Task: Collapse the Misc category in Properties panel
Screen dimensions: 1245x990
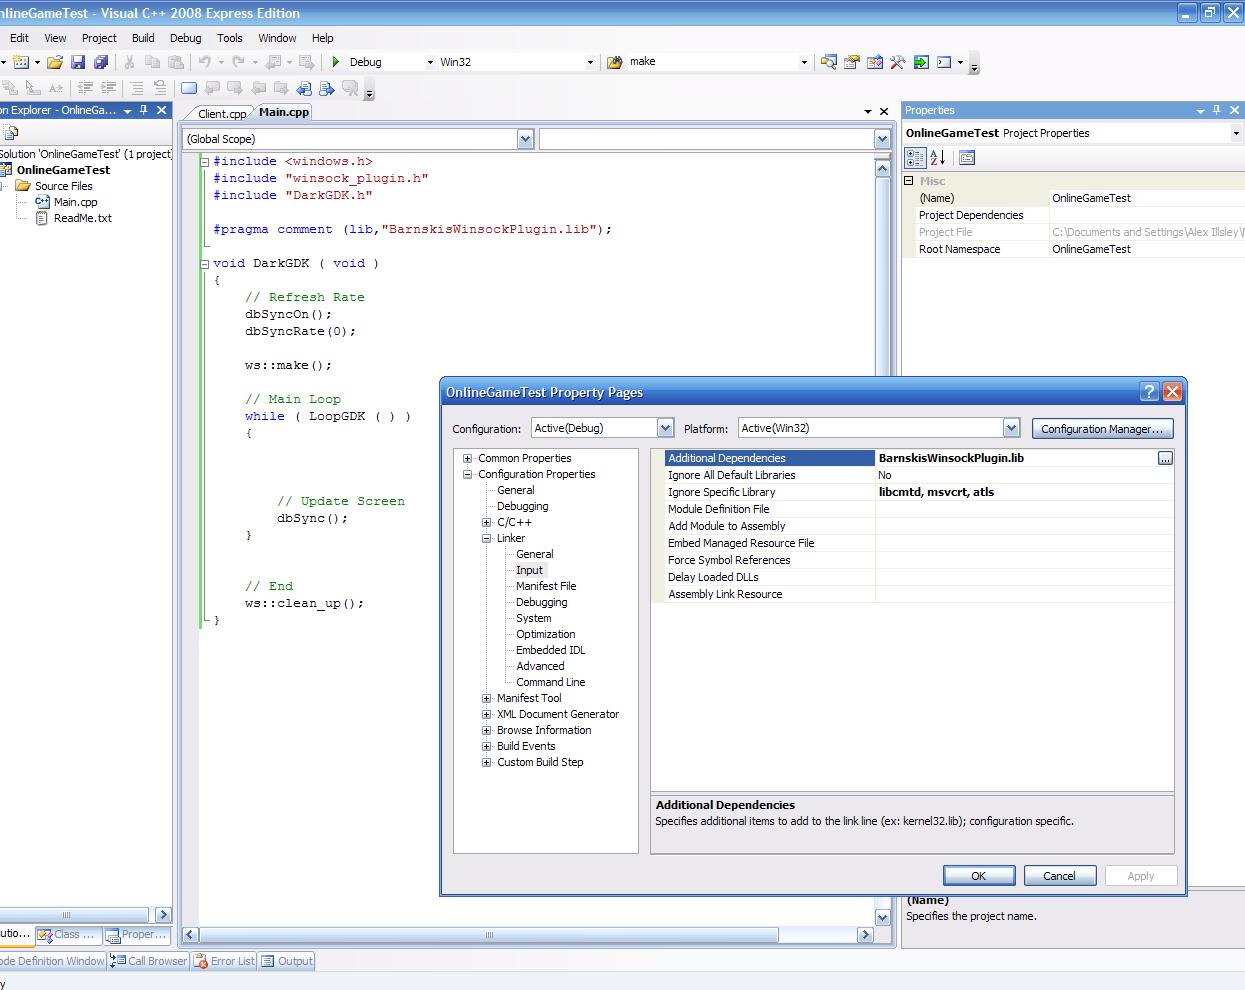Action: click(909, 181)
